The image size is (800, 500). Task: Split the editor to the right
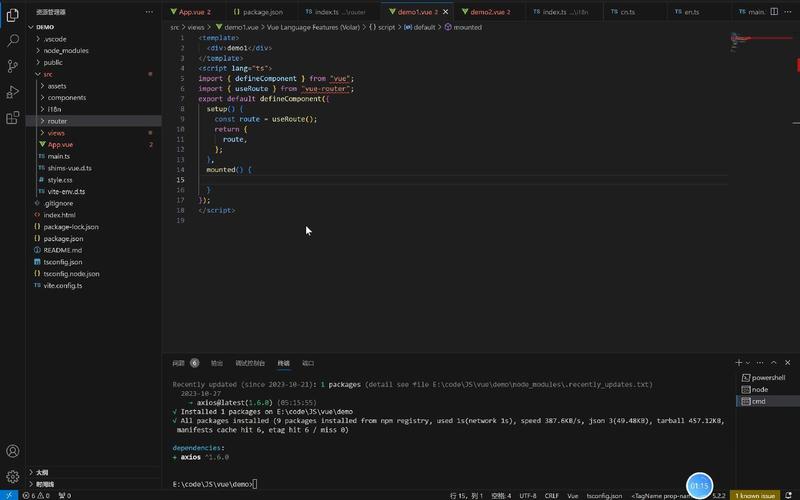click(x=774, y=11)
